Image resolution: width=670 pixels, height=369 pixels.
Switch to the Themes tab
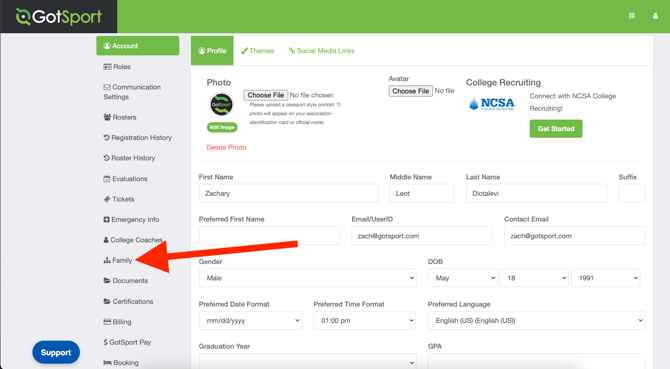(x=258, y=50)
